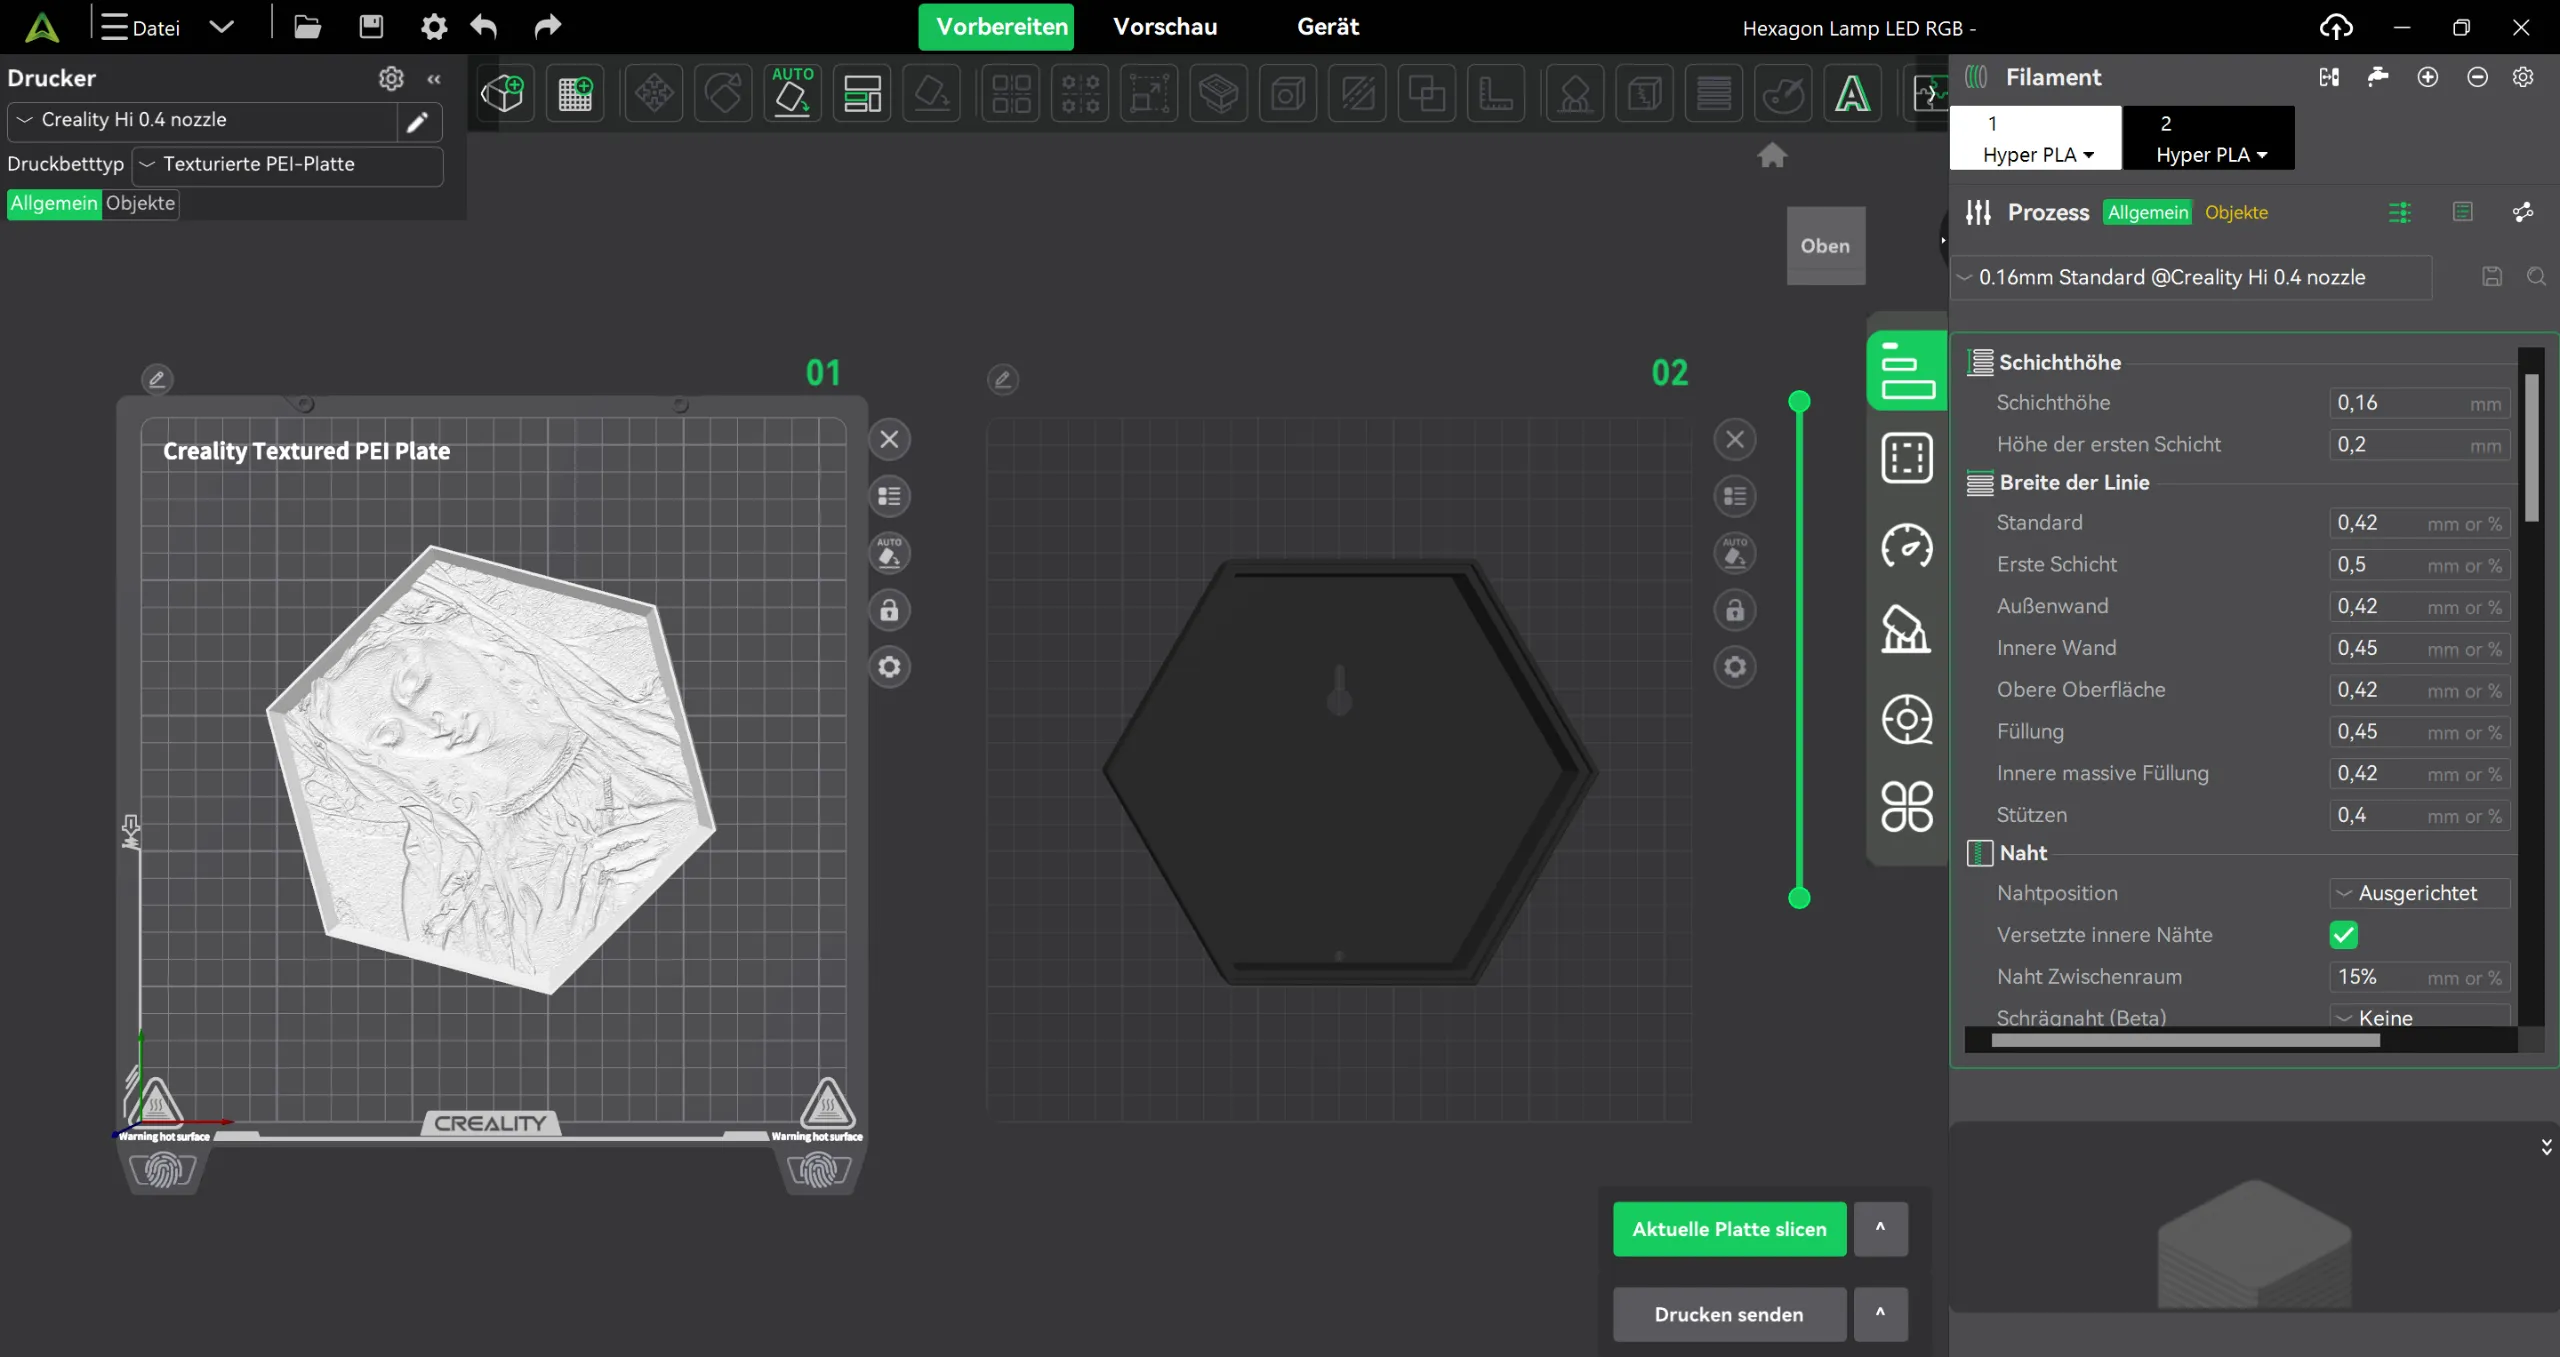Open the mesh boolean tool
Image resolution: width=2560 pixels, height=1357 pixels.
click(1426, 94)
